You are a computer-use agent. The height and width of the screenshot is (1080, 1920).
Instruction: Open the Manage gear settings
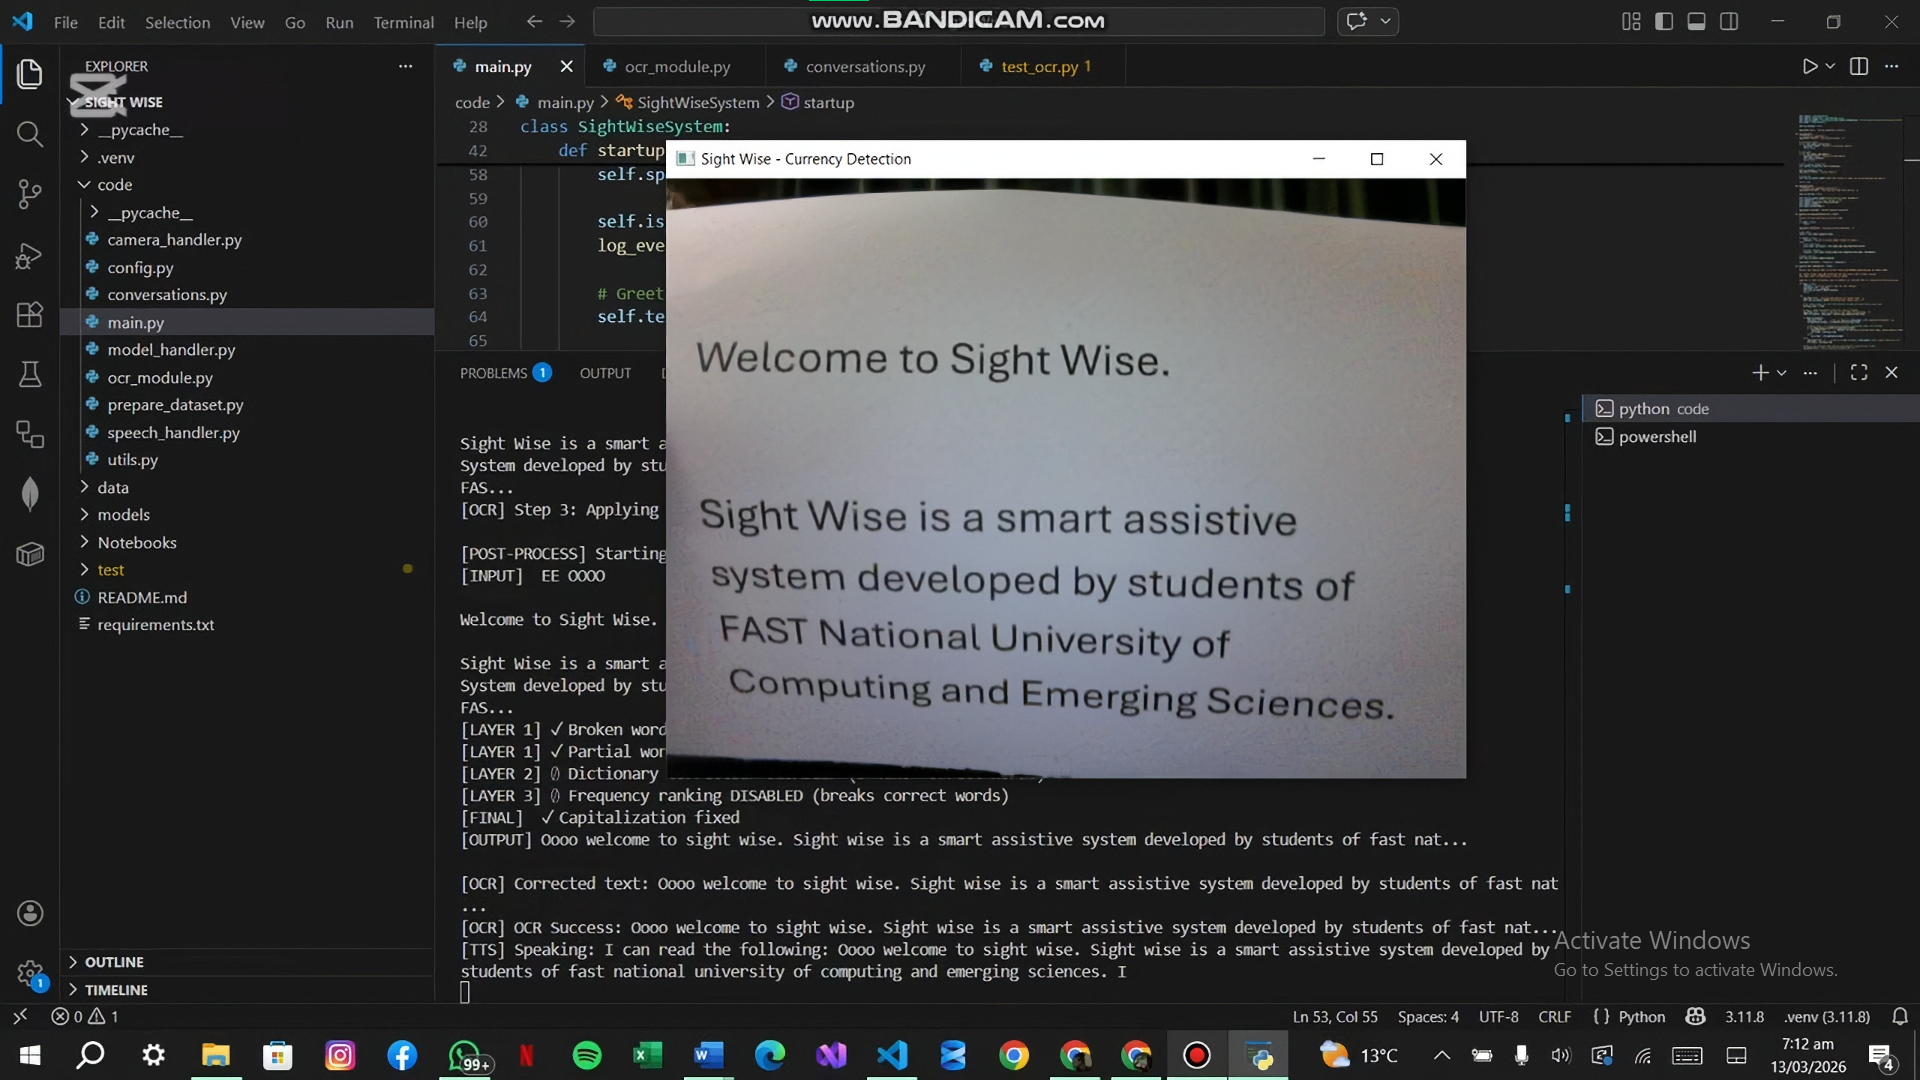coord(30,972)
